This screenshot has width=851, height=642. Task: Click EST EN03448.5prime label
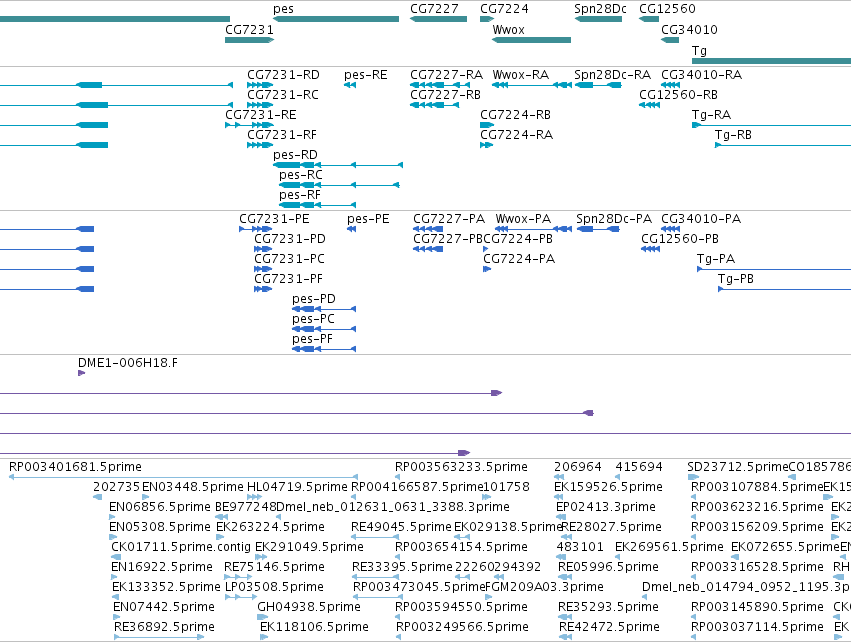tap(193, 487)
